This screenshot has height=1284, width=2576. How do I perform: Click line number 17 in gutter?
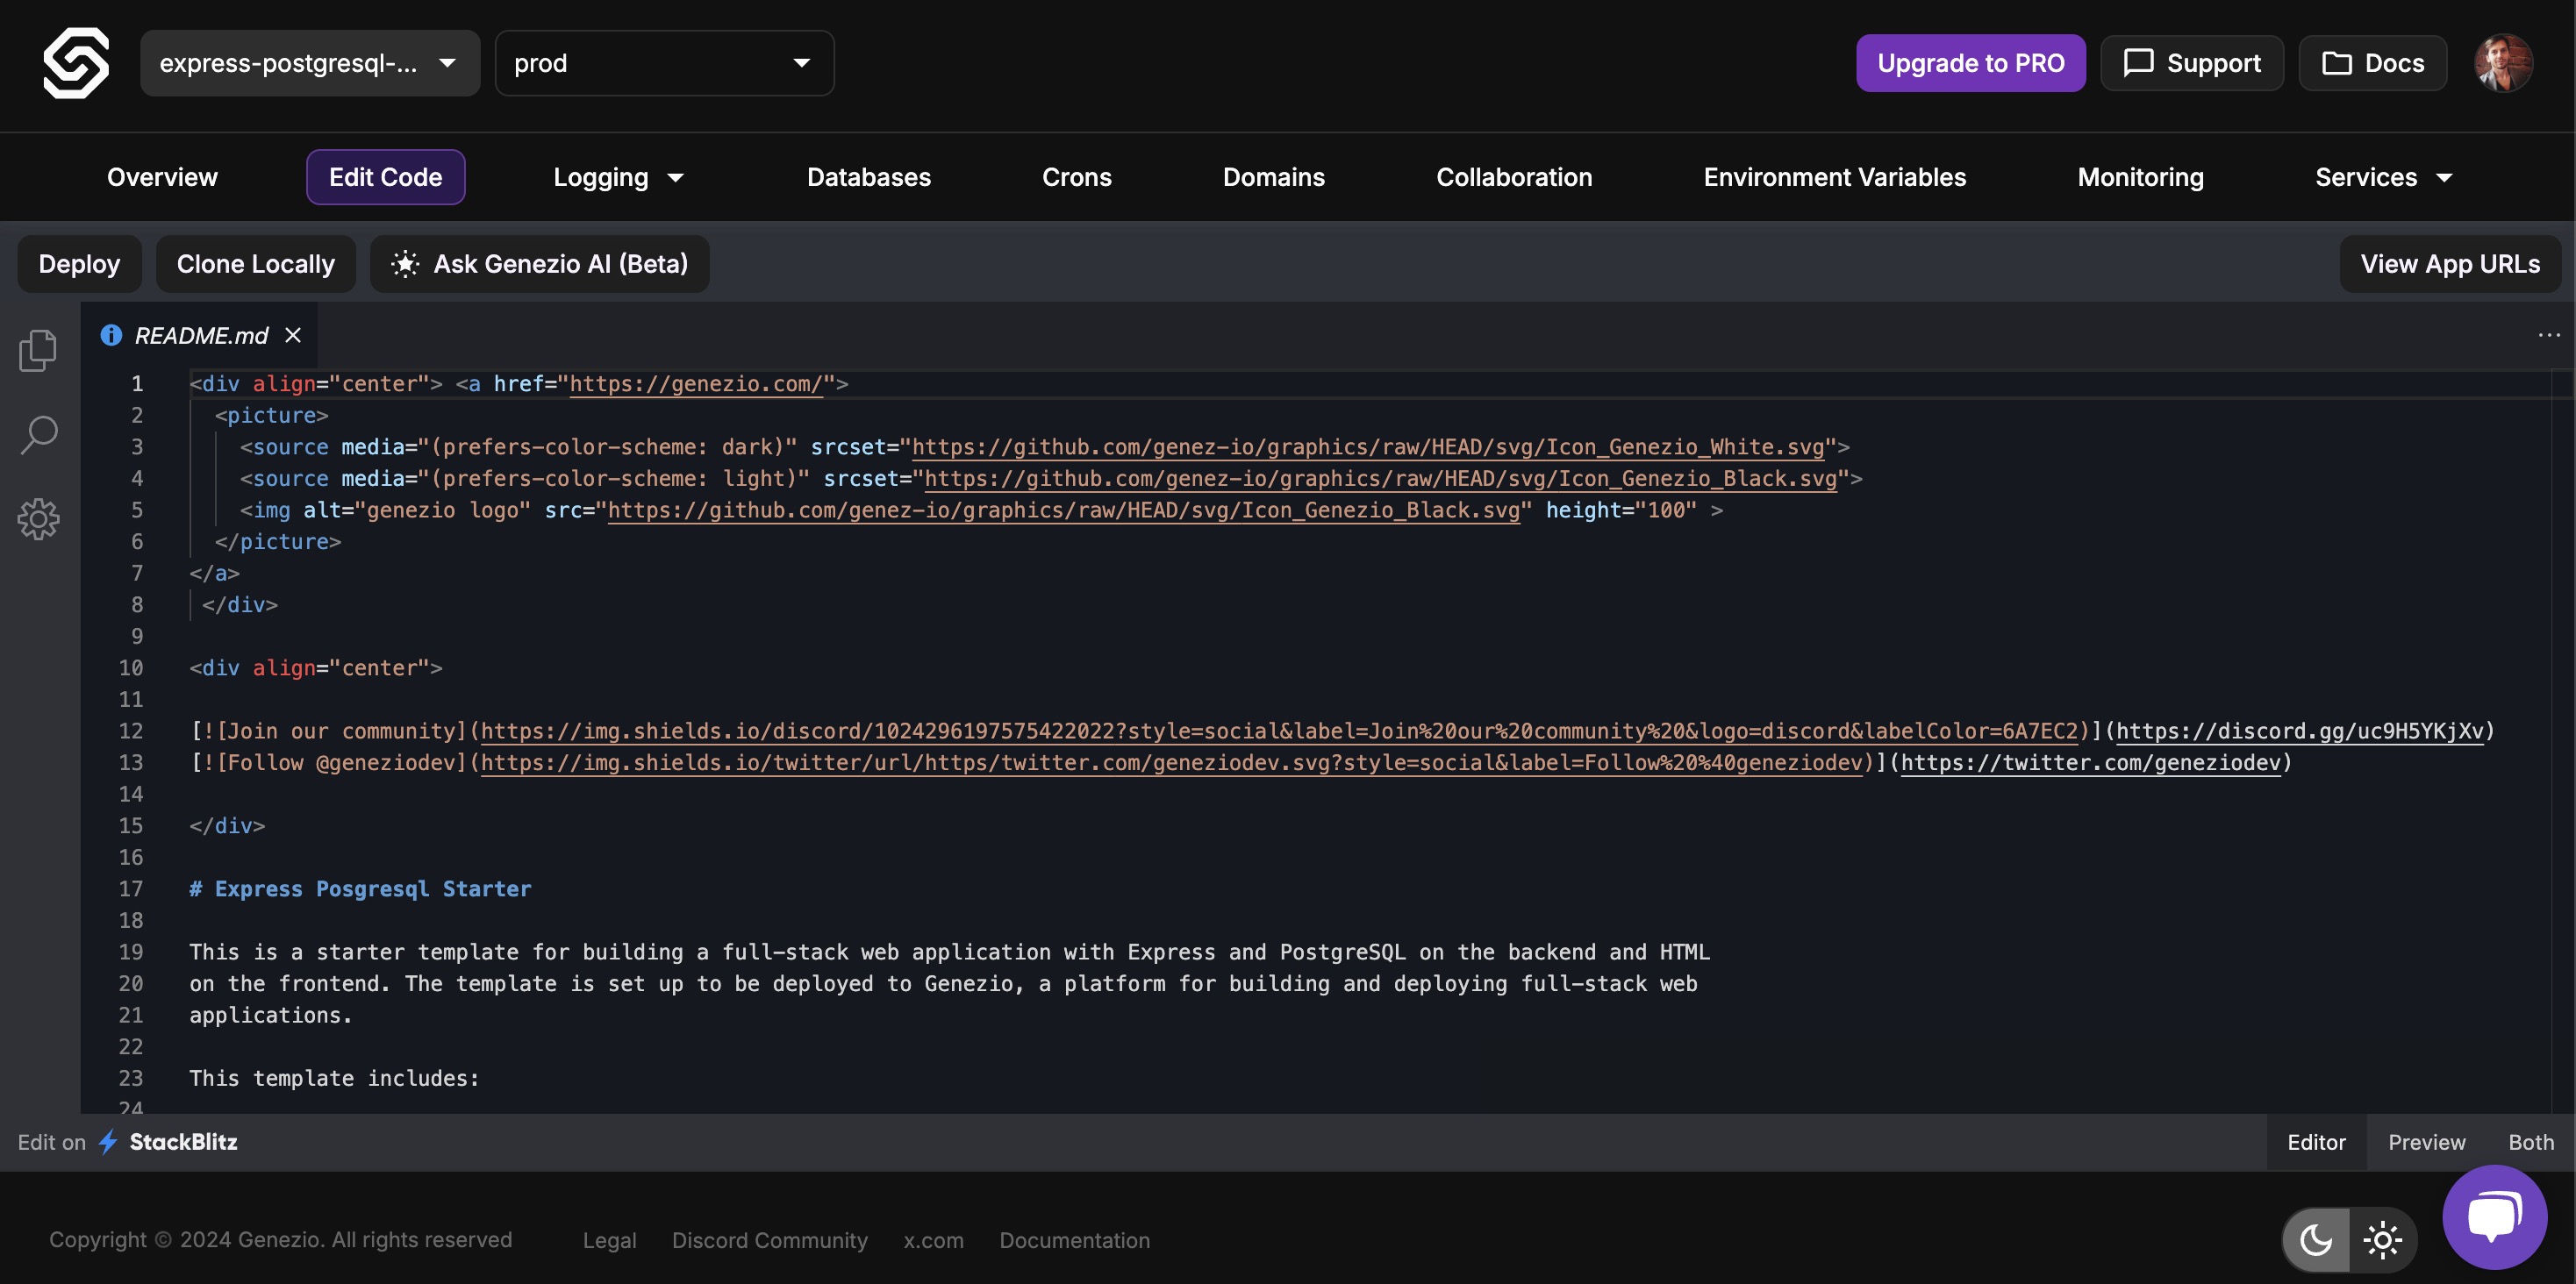pyautogui.click(x=131, y=889)
